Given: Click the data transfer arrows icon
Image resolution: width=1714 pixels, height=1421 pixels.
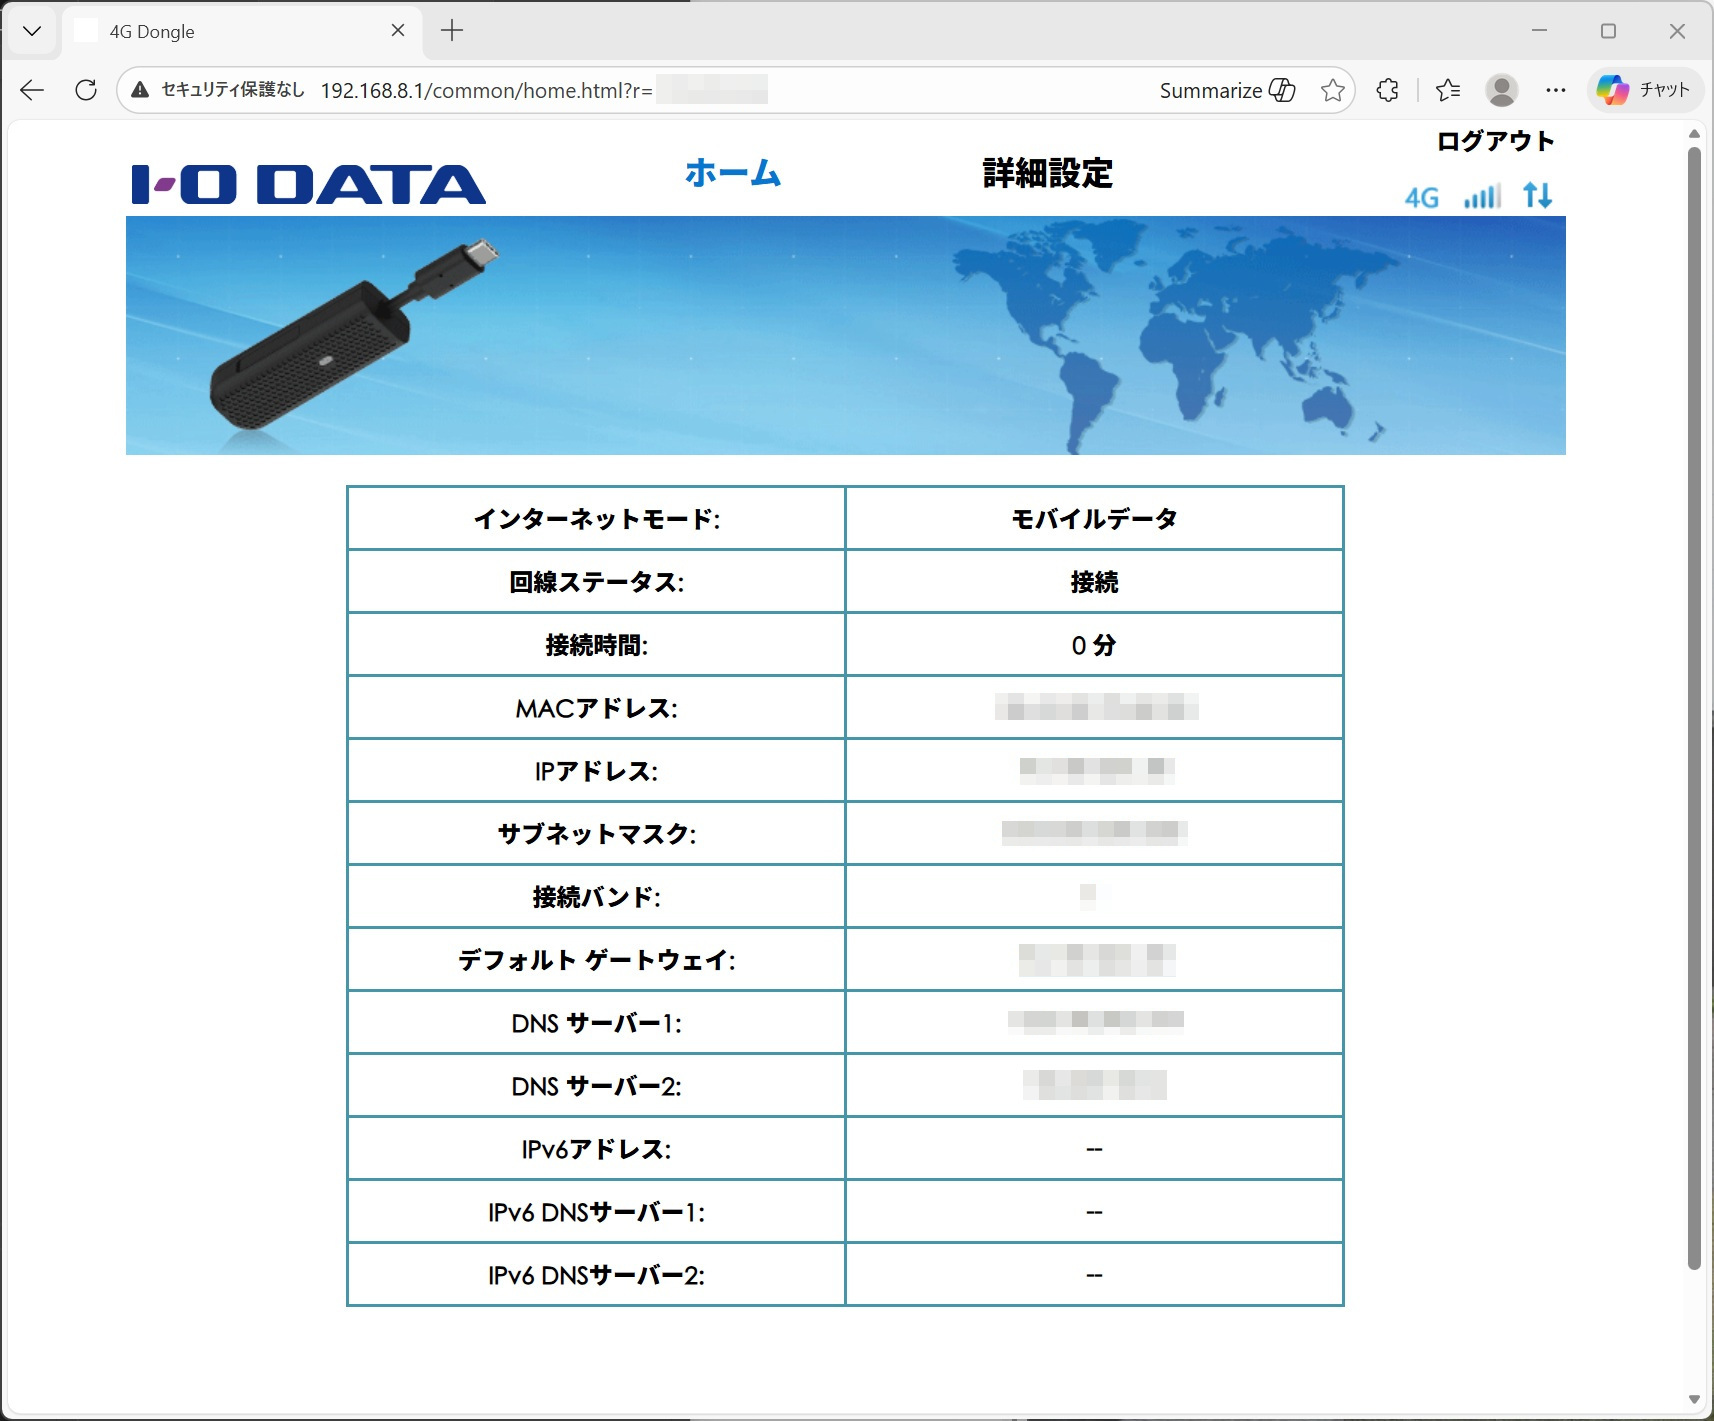Looking at the screenshot, I should [x=1537, y=195].
